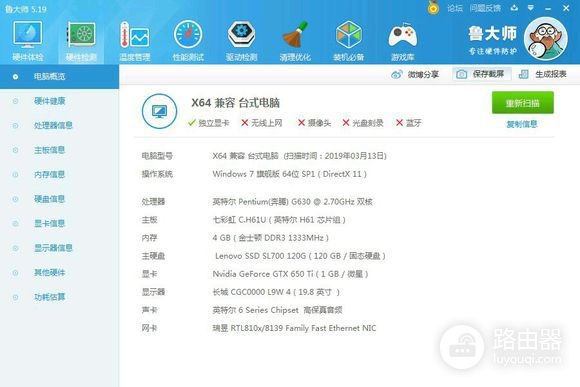Click the X64 兼容 台式电脑 heading

(x=235, y=102)
